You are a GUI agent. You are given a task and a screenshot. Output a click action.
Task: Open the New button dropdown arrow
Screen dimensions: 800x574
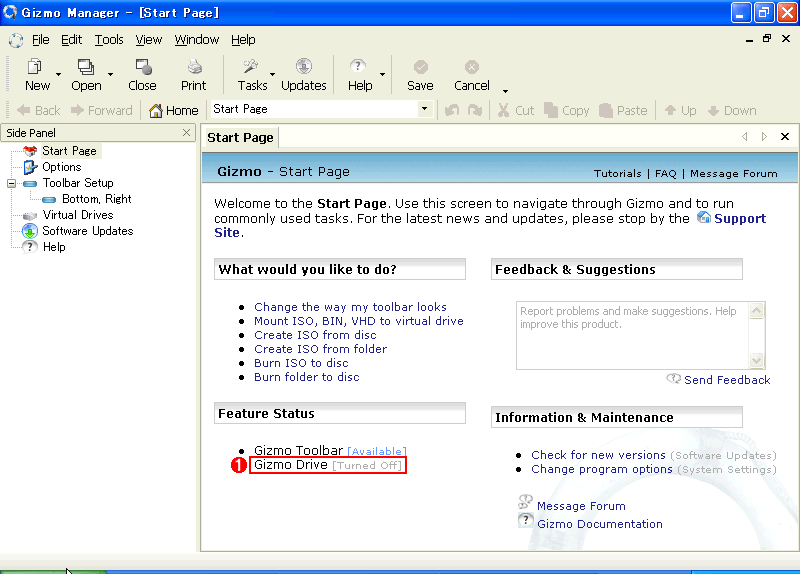[58, 74]
